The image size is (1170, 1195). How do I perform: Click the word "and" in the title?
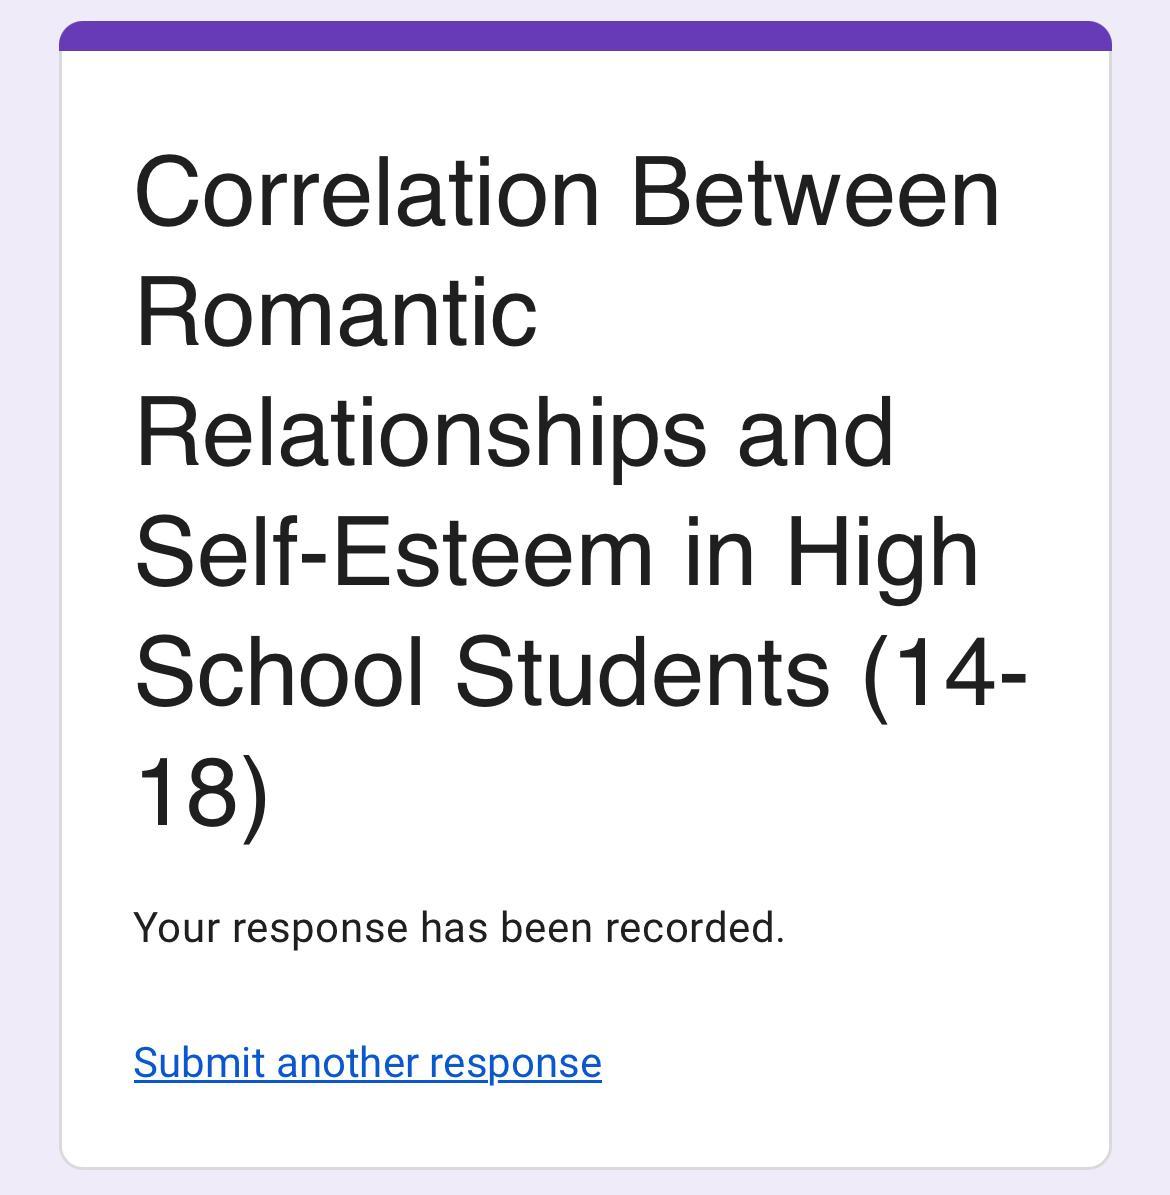click(x=815, y=433)
